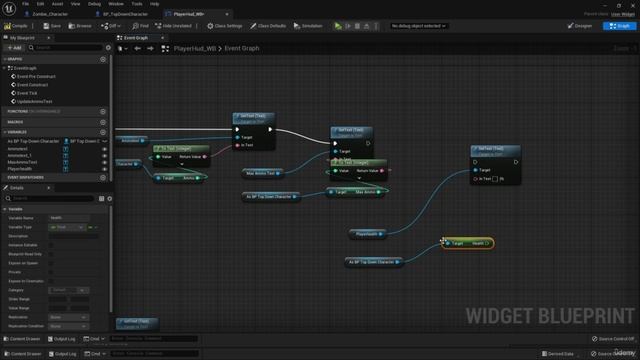The width and height of the screenshot is (640, 360).
Task: Enable the Instance Editable checkbox
Action: pos(51,245)
